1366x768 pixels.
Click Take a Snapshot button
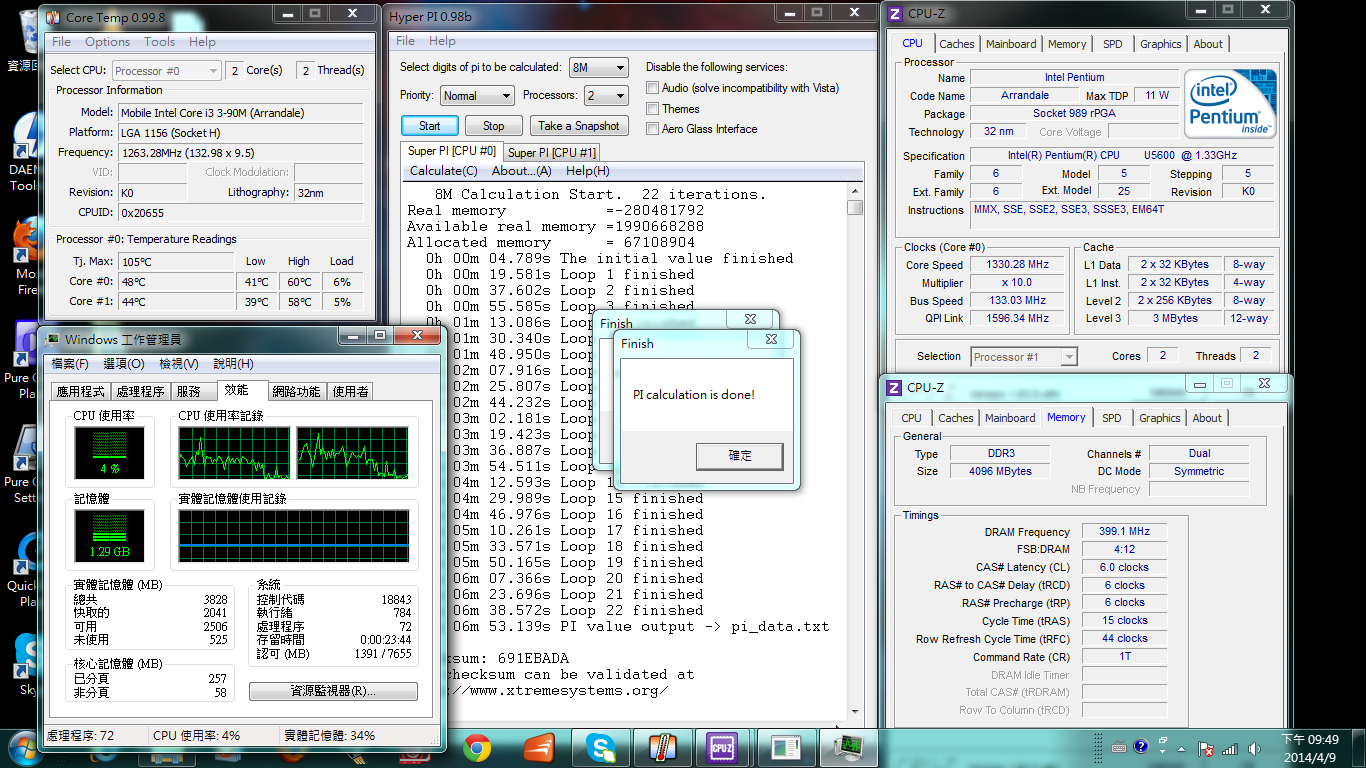[x=579, y=126]
